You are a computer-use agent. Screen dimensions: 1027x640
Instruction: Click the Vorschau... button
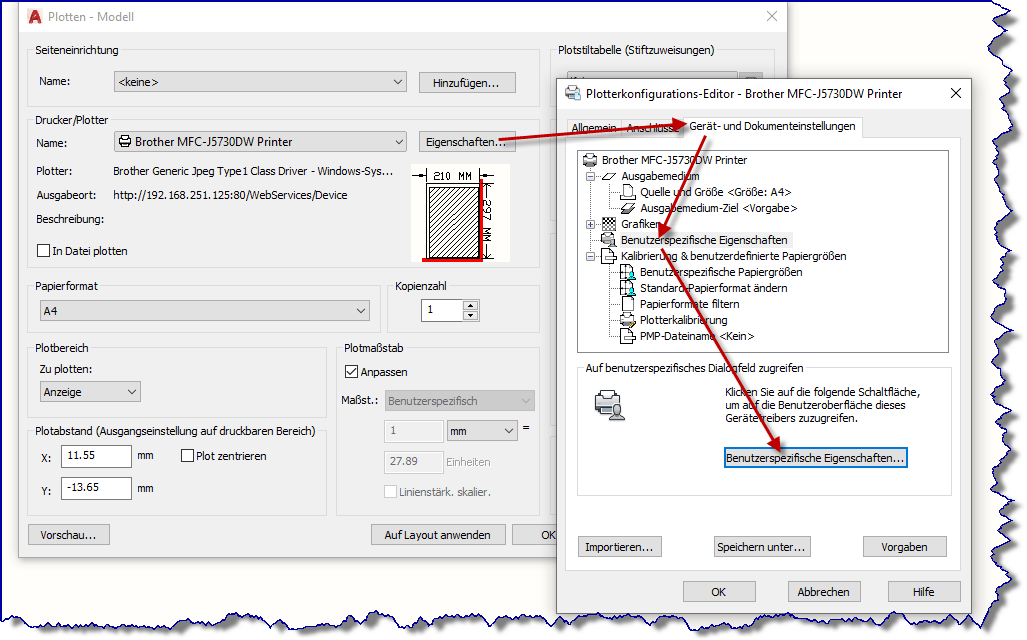coord(68,535)
